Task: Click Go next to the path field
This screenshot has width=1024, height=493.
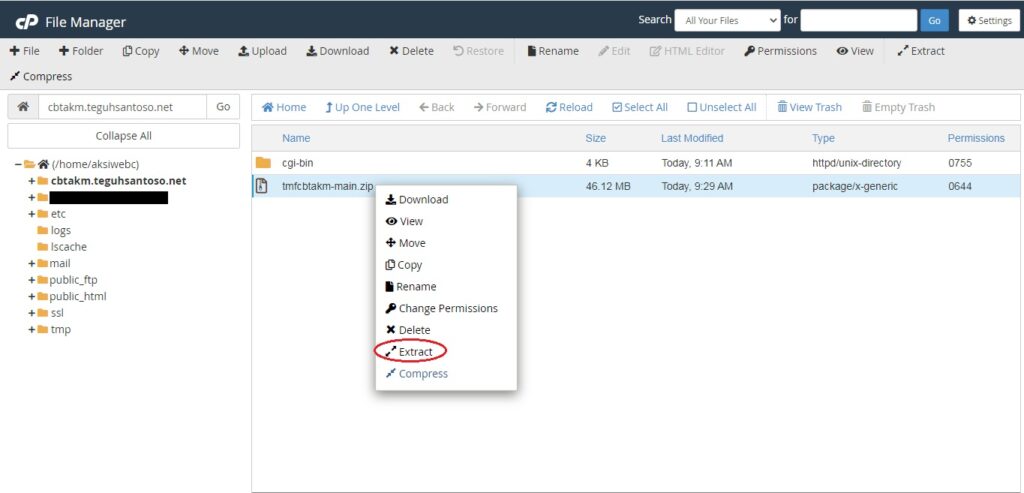Action: coord(223,107)
